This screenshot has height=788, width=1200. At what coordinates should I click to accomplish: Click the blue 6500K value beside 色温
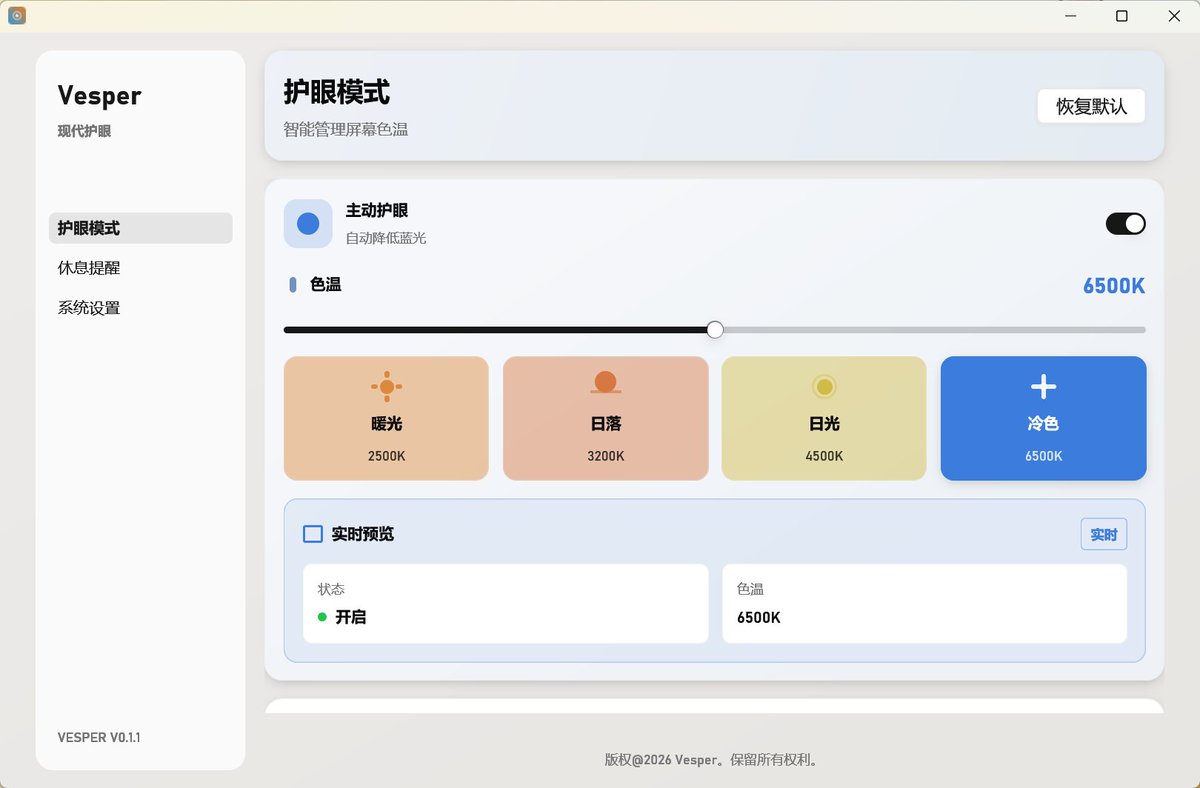1114,286
